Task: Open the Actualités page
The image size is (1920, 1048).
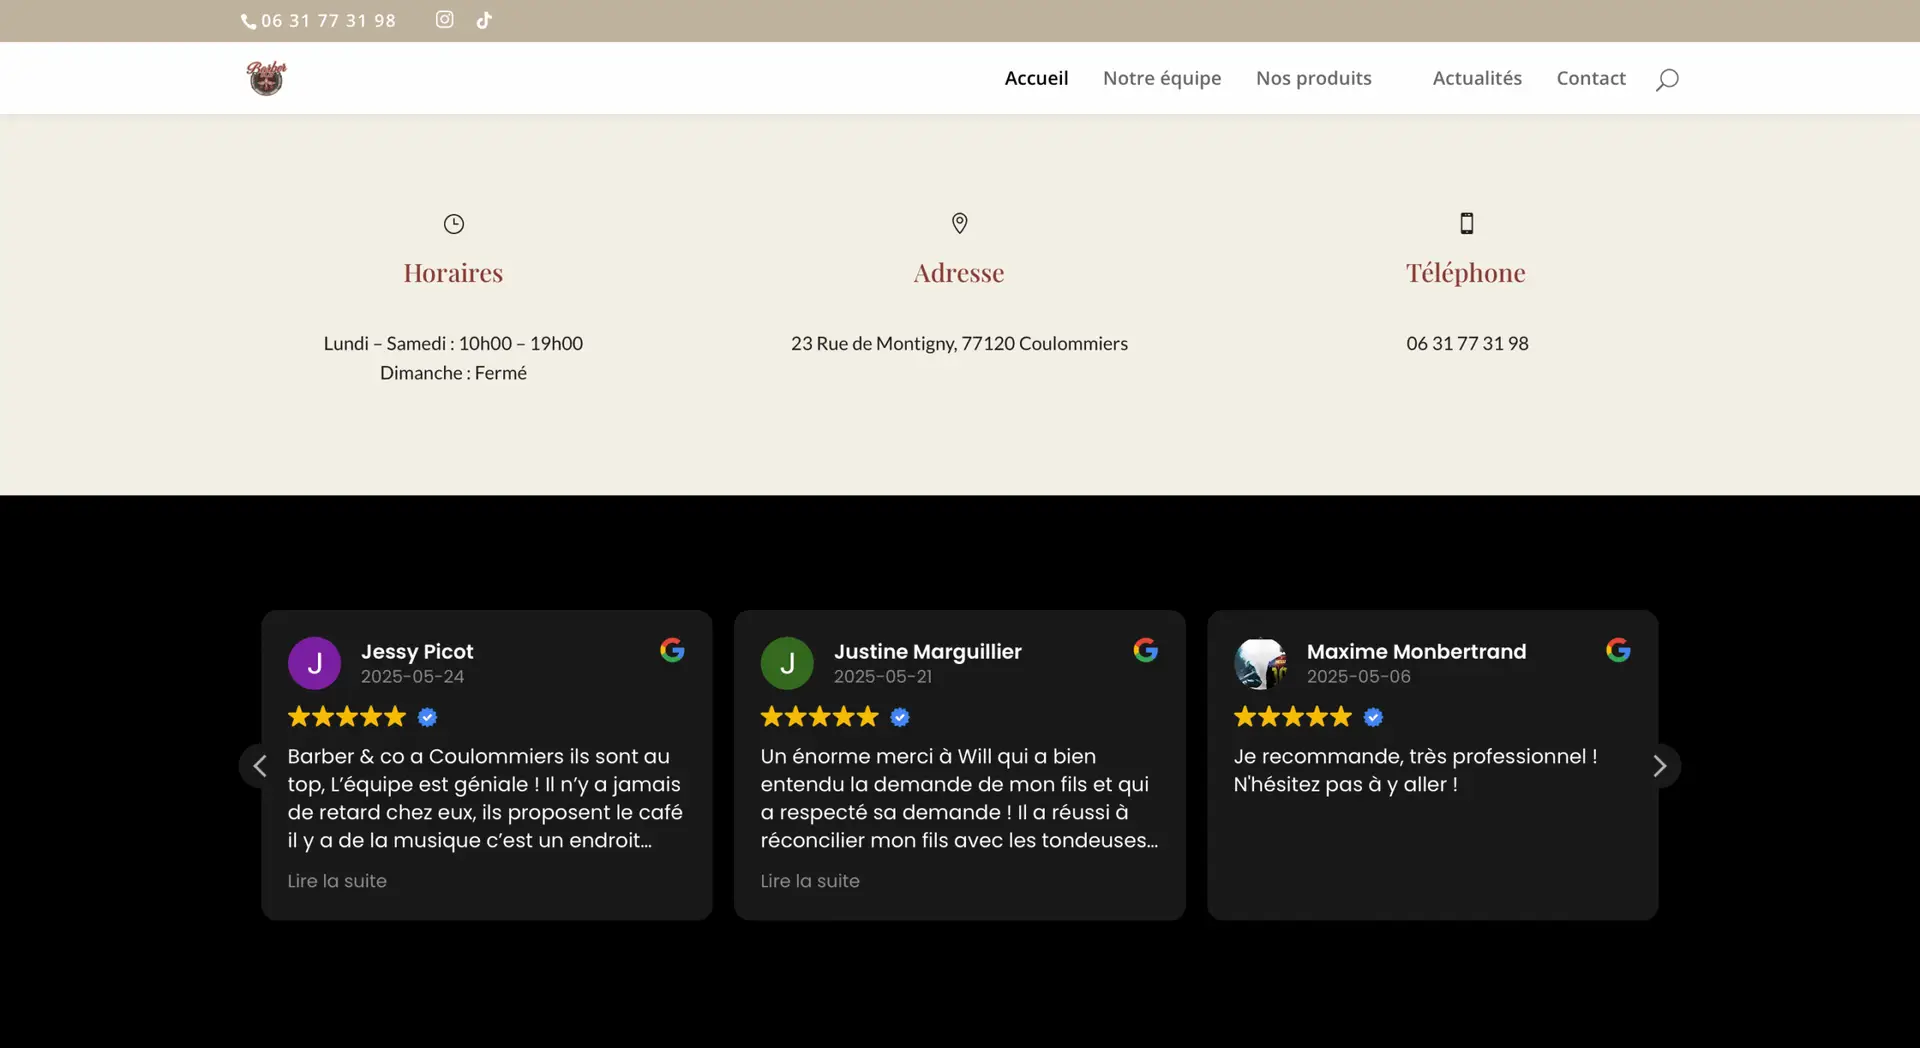Action: click(x=1476, y=78)
